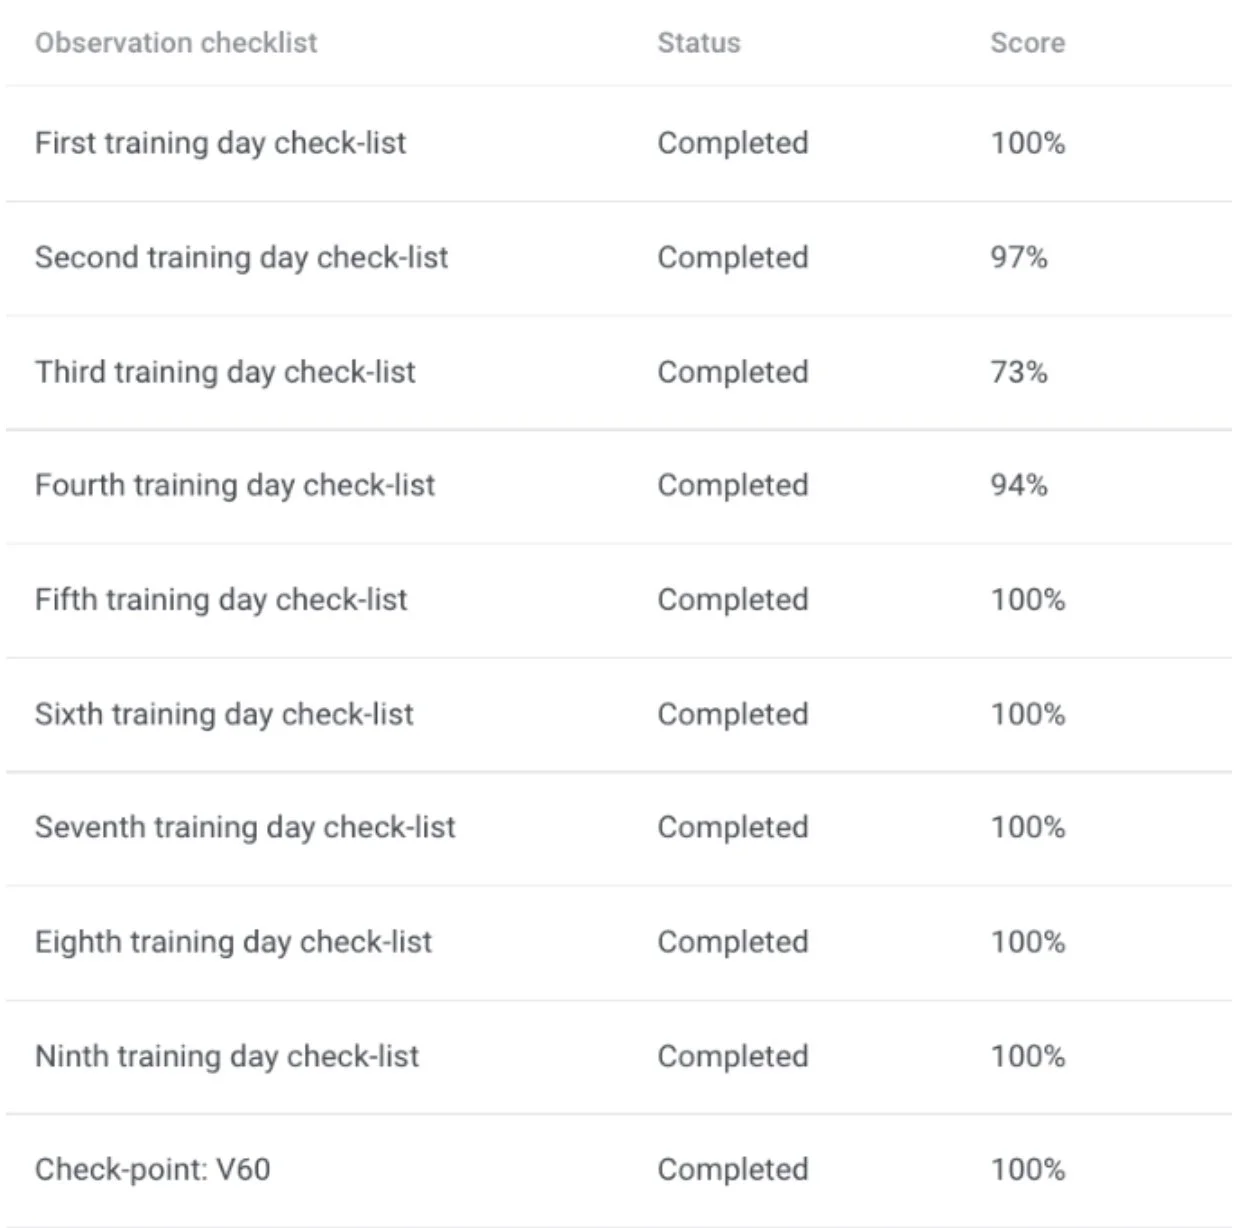Open the First training day check-list
Viewport: 1246px width, 1228px height.
220,143
